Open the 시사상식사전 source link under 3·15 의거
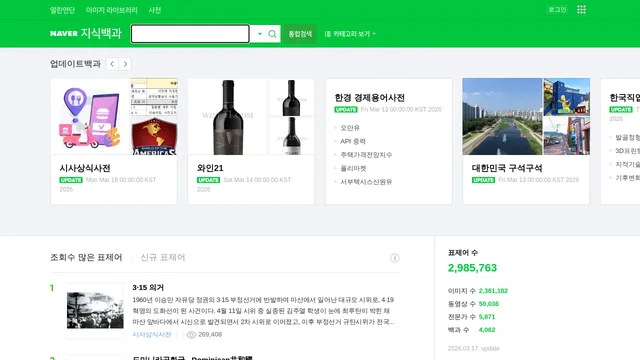Screen dimensions: 640x360 pyautogui.click(x=152, y=335)
